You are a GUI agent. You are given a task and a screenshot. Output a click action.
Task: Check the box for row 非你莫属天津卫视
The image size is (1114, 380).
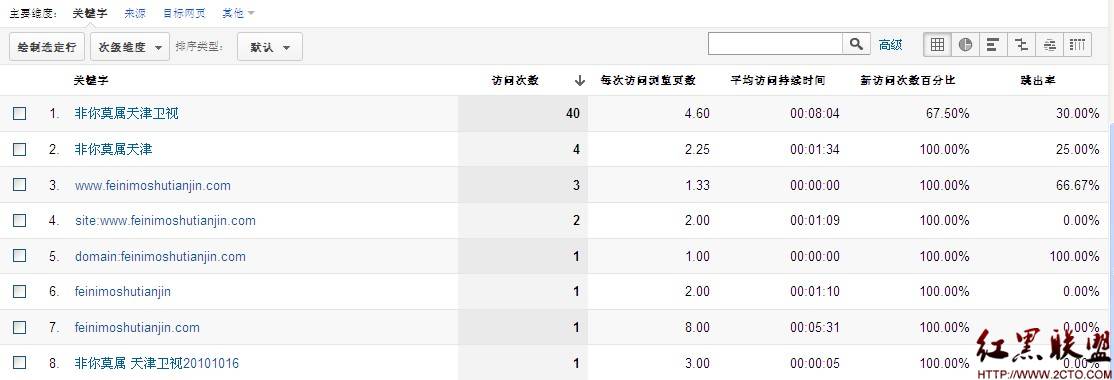pyautogui.click(x=20, y=114)
